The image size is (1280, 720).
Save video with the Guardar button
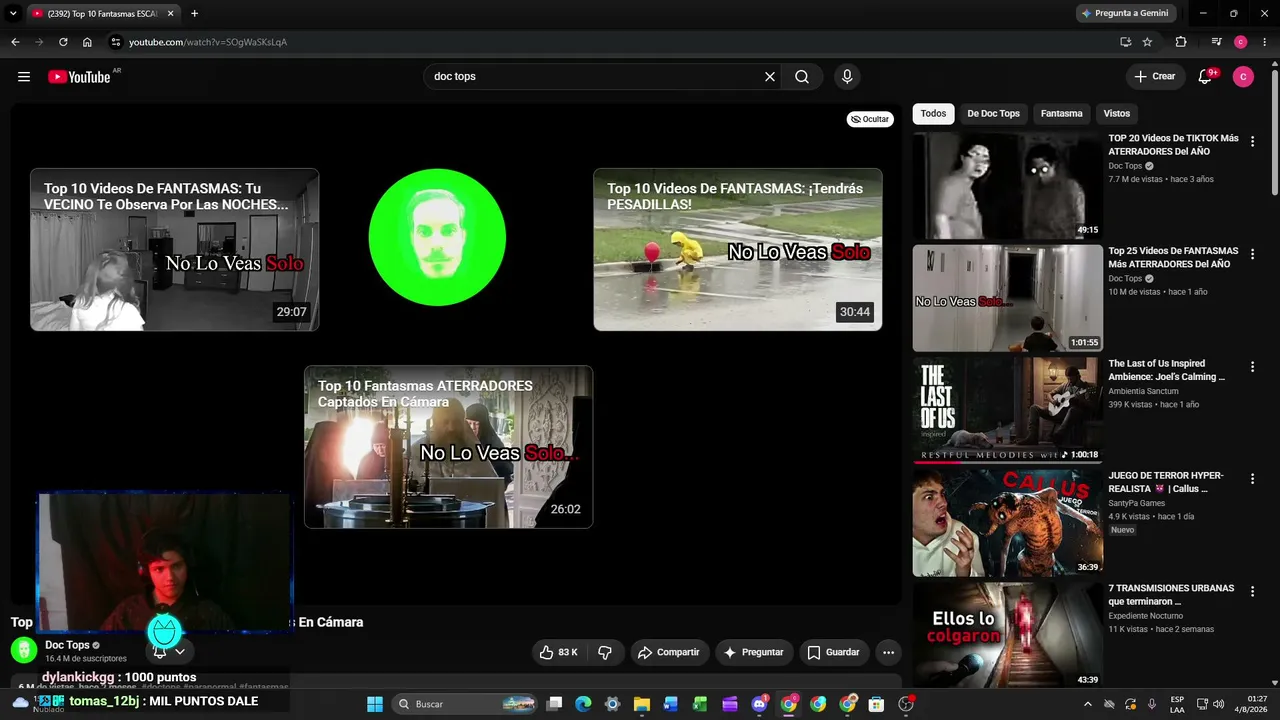tap(833, 652)
